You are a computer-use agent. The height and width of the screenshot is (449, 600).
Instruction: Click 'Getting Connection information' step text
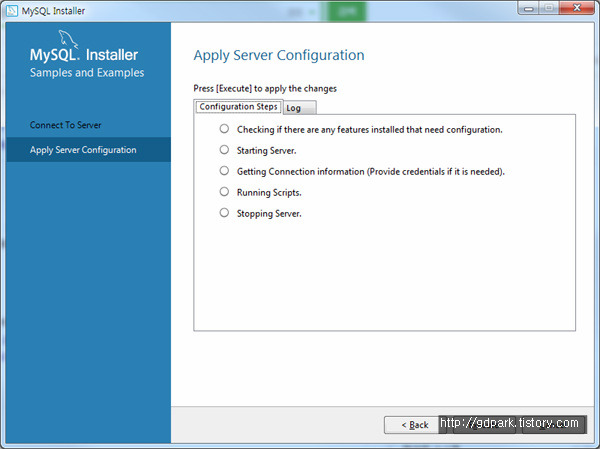pos(371,172)
